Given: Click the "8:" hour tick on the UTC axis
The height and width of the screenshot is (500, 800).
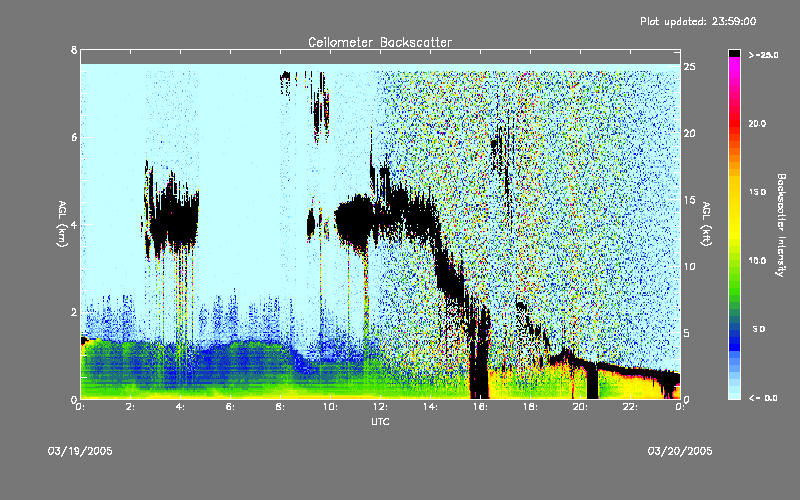Looking at the screenshot, I should click(x=281, y=407).
